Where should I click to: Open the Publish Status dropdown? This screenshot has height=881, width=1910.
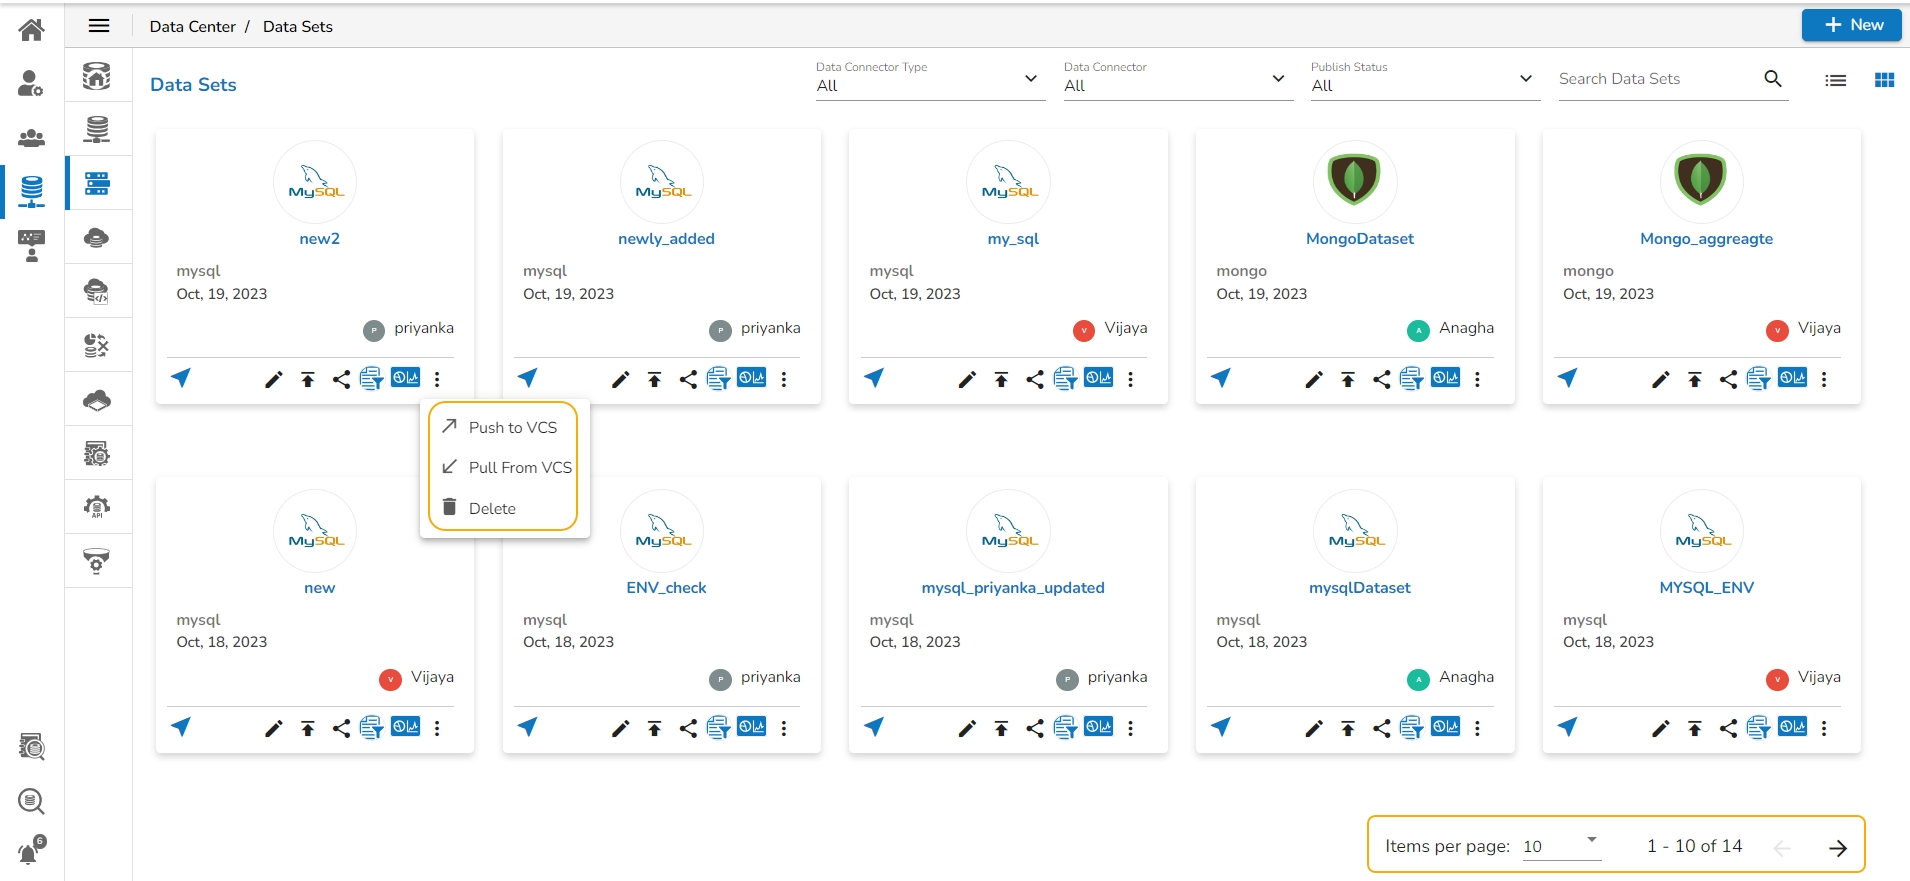1423,80
